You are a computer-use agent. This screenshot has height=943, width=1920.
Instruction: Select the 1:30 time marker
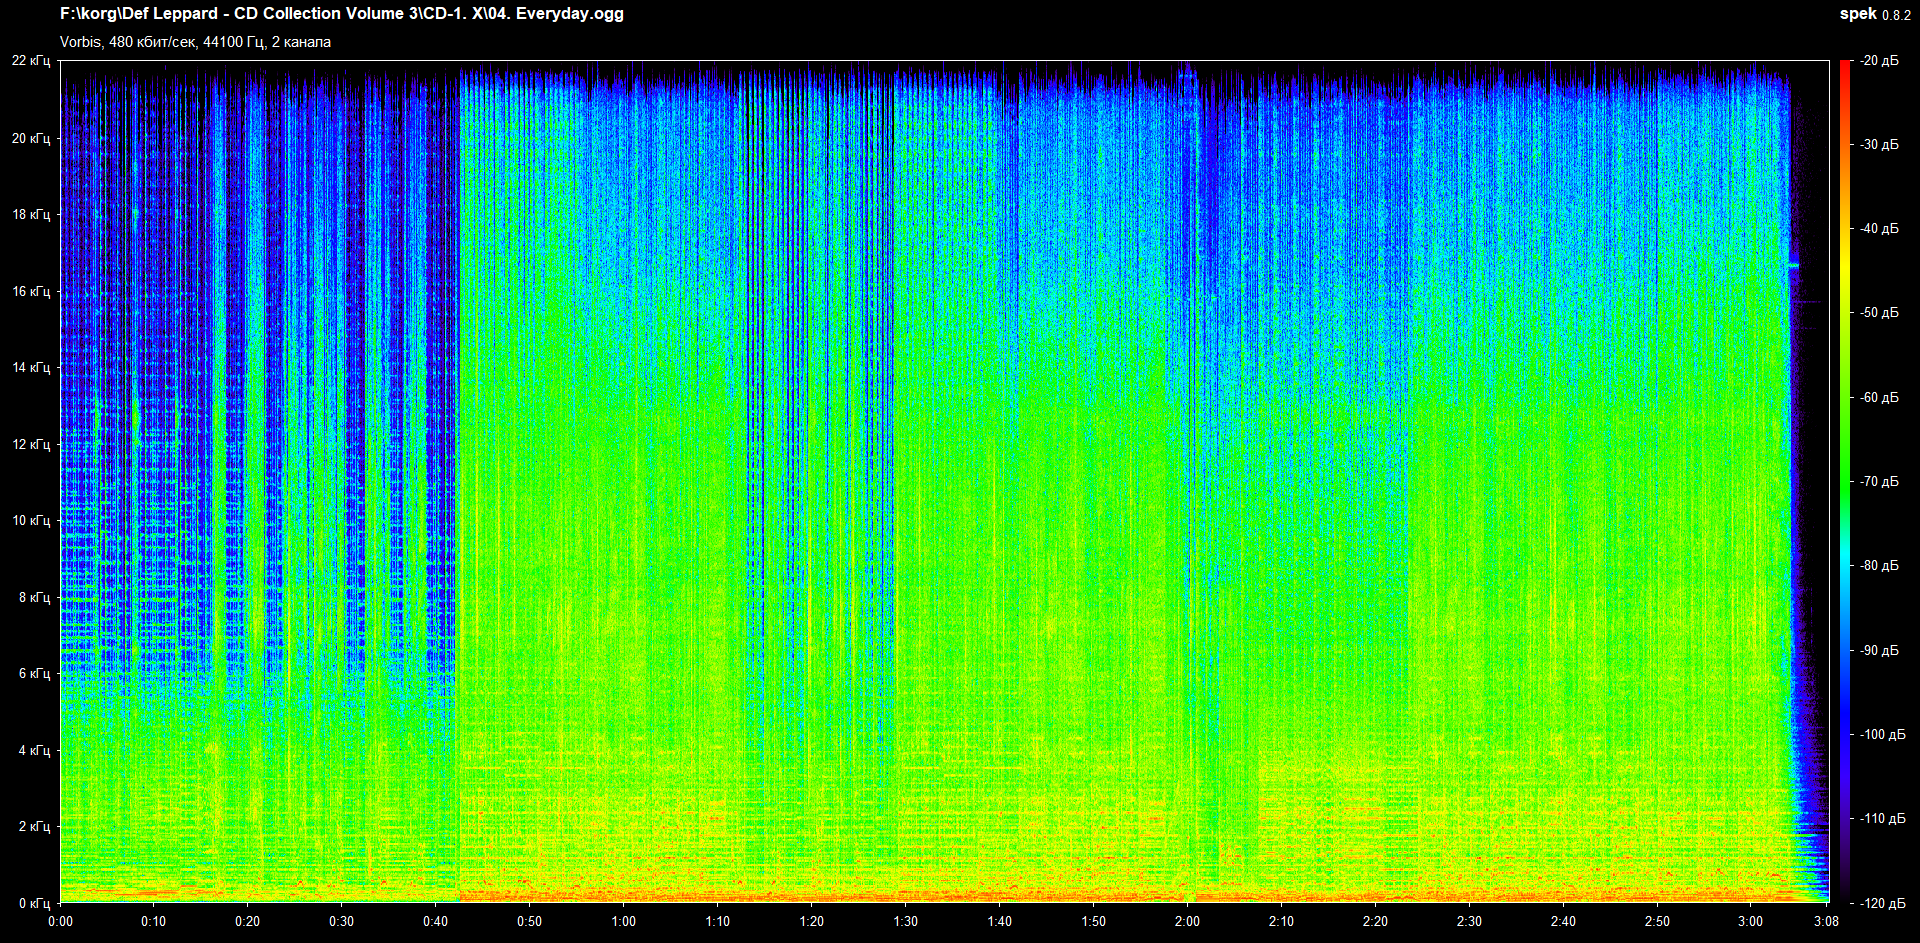tap(905, 921)
